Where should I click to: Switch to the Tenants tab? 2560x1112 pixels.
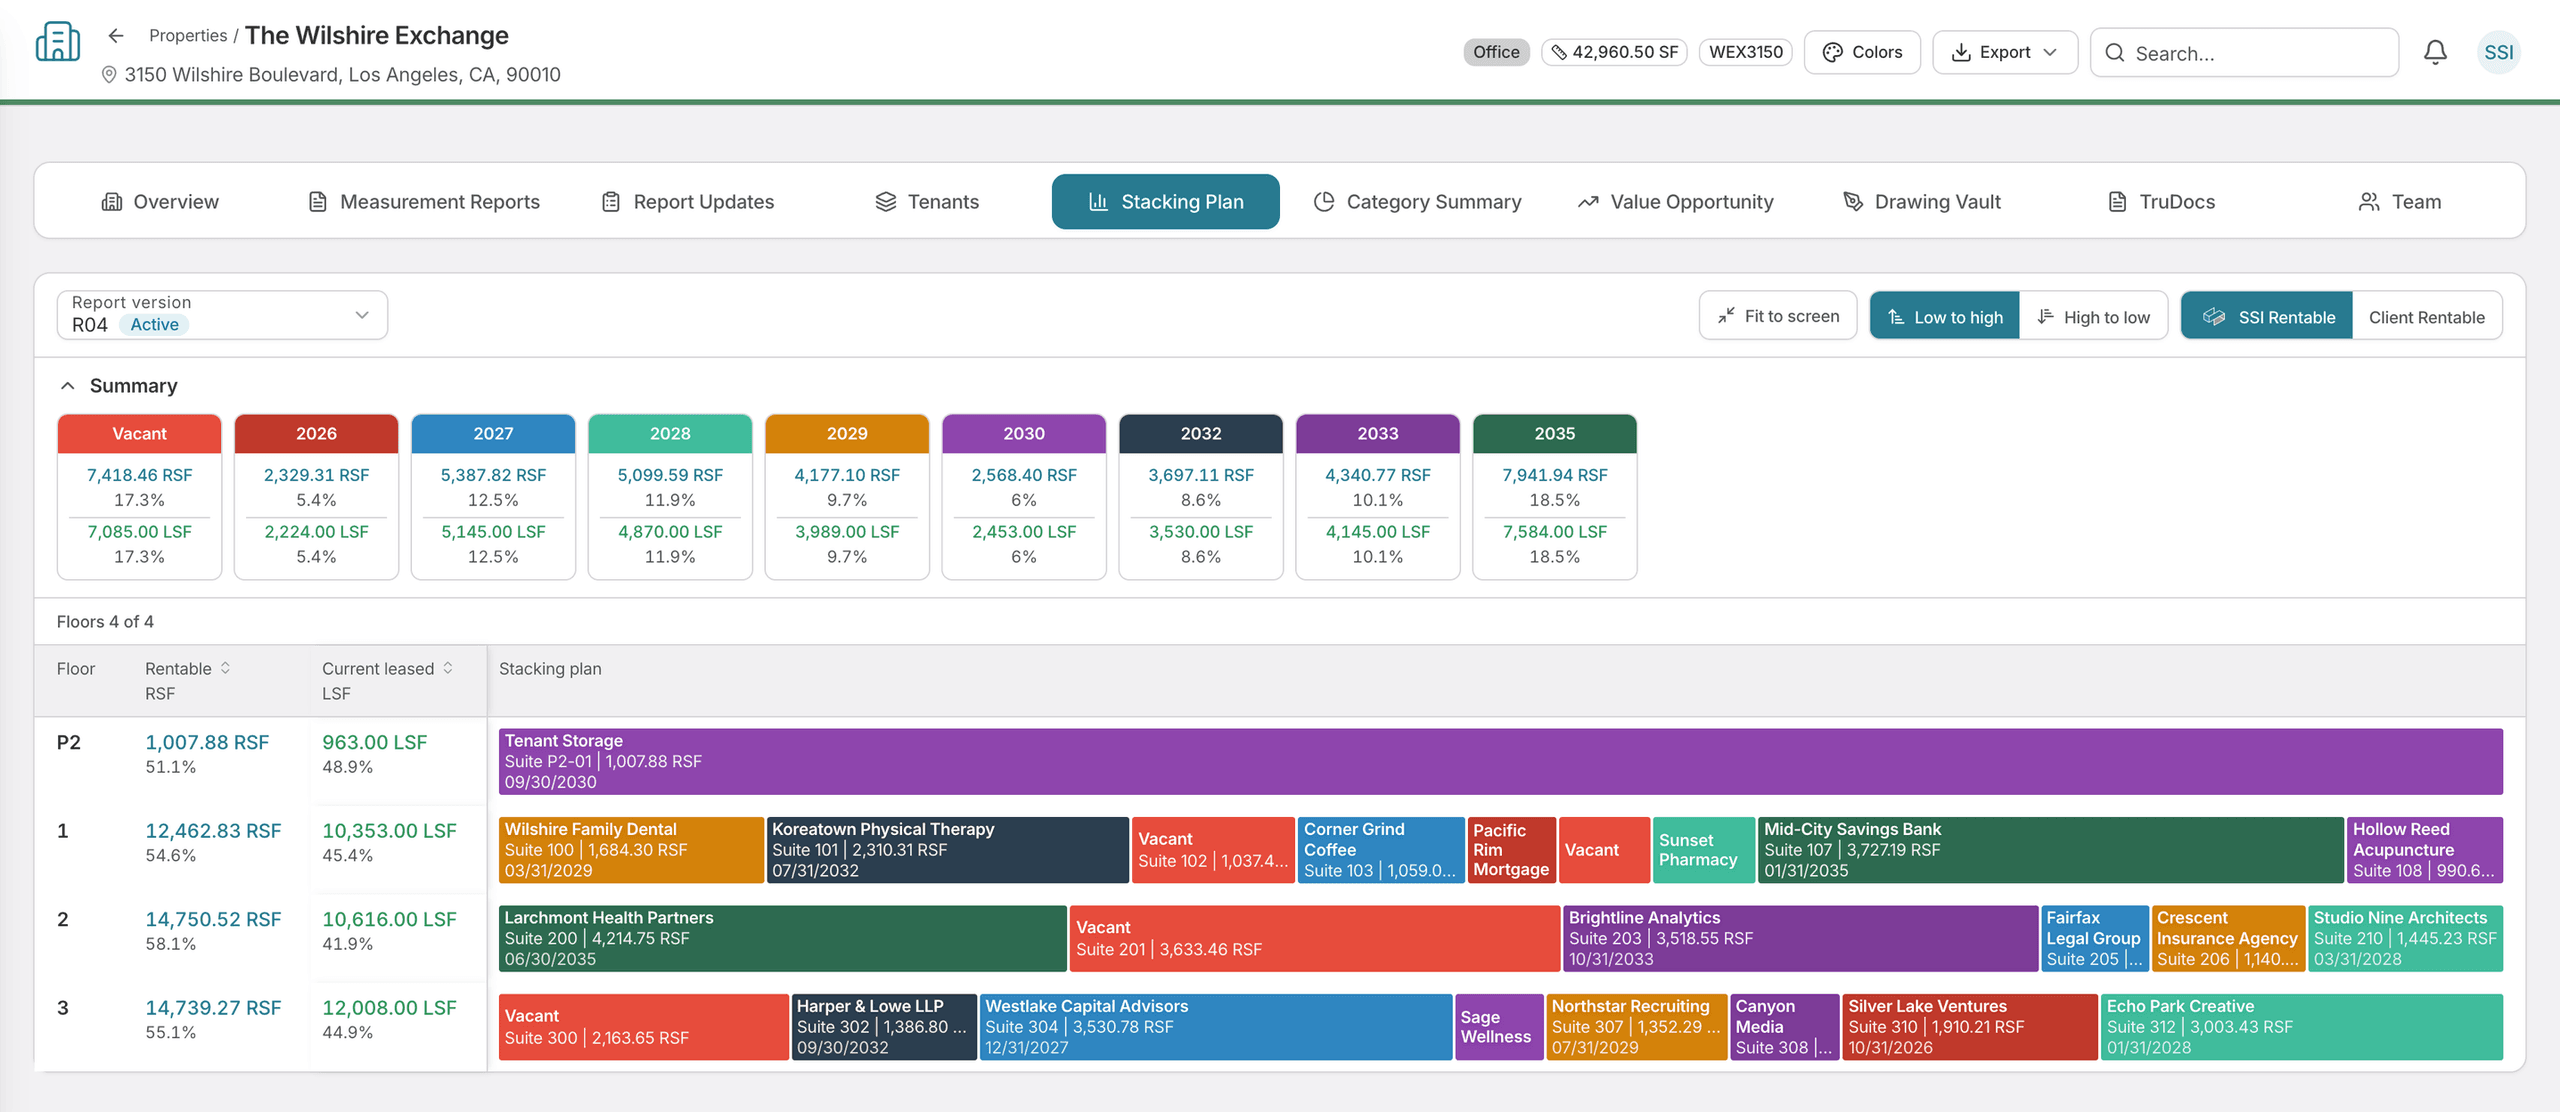point(927,202)
